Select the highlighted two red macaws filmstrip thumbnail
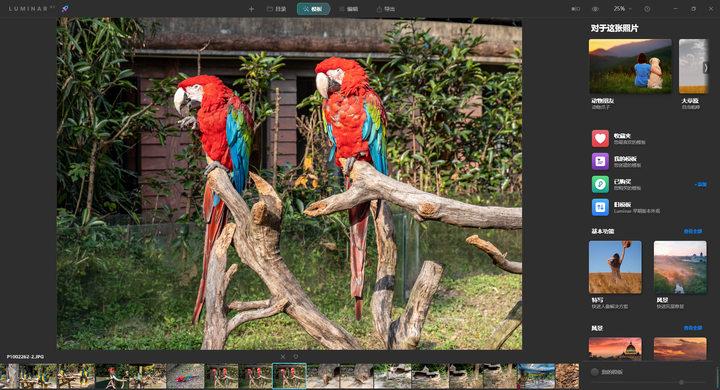This screenshot has width=720, height=390. (289, 376)
